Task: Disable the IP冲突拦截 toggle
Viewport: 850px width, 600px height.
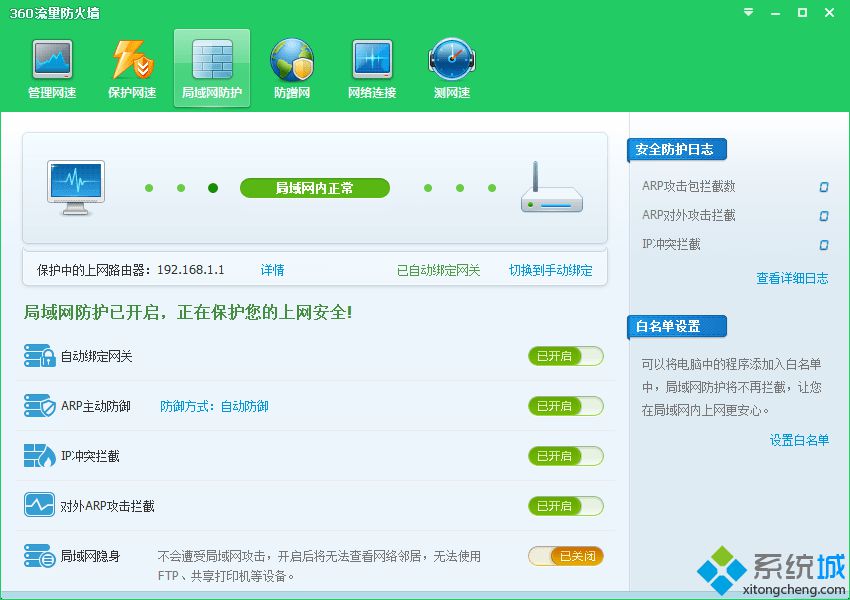Action: [x=566, y=456]
